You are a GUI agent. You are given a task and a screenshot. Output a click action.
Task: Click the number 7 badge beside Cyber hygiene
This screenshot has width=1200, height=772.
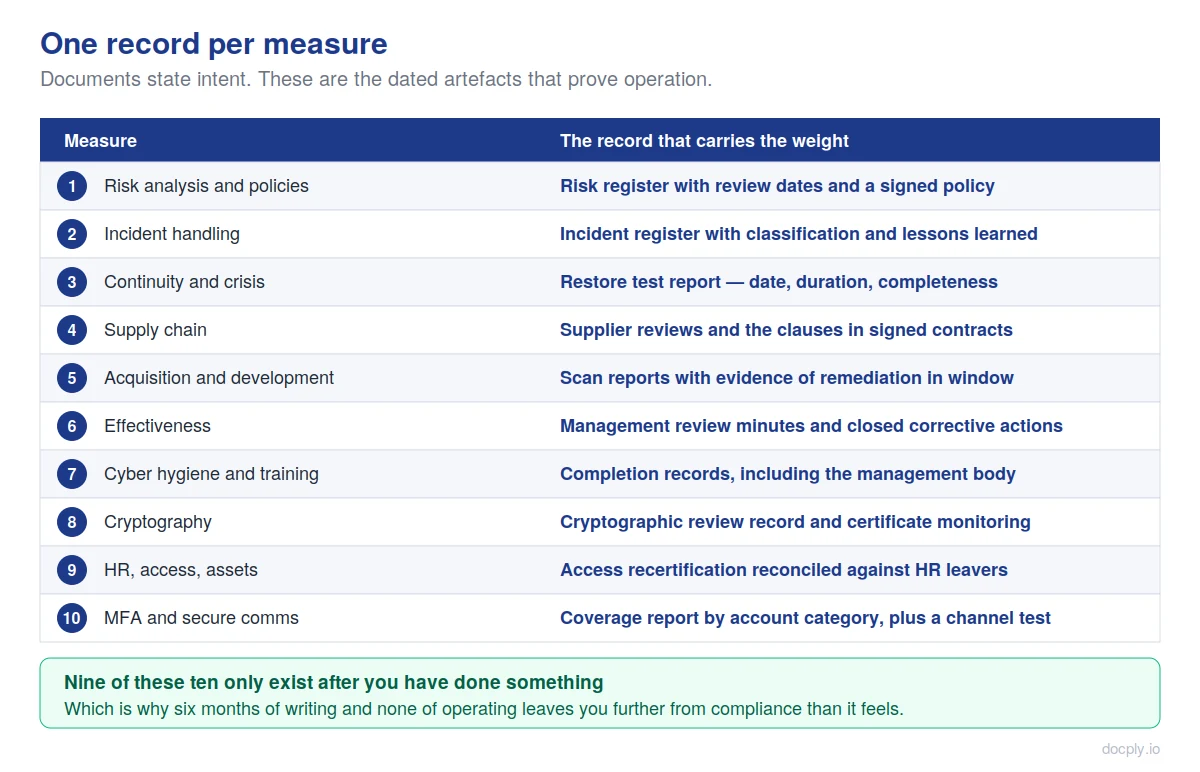[x=72, y=474]
